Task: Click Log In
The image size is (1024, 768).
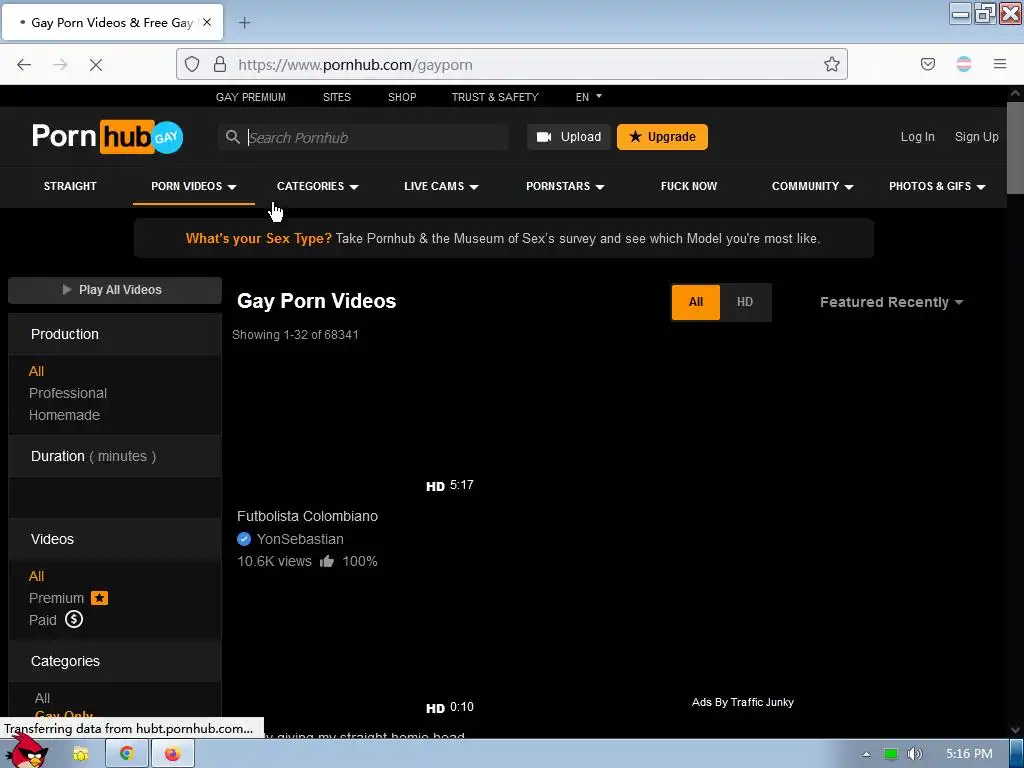Action: click(918, 136)
